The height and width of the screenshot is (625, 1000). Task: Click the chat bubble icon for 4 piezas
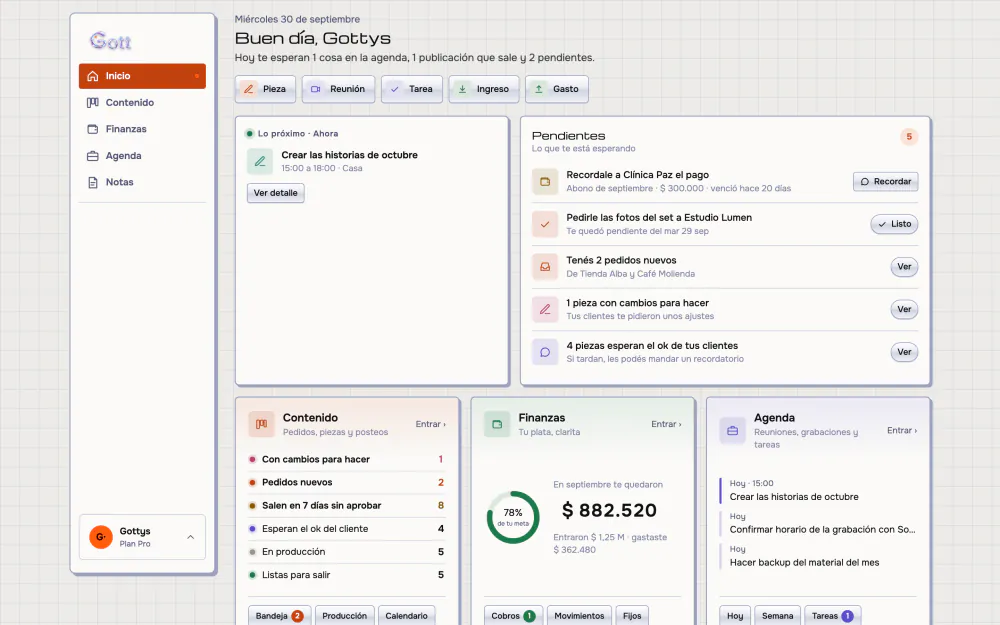545,352
